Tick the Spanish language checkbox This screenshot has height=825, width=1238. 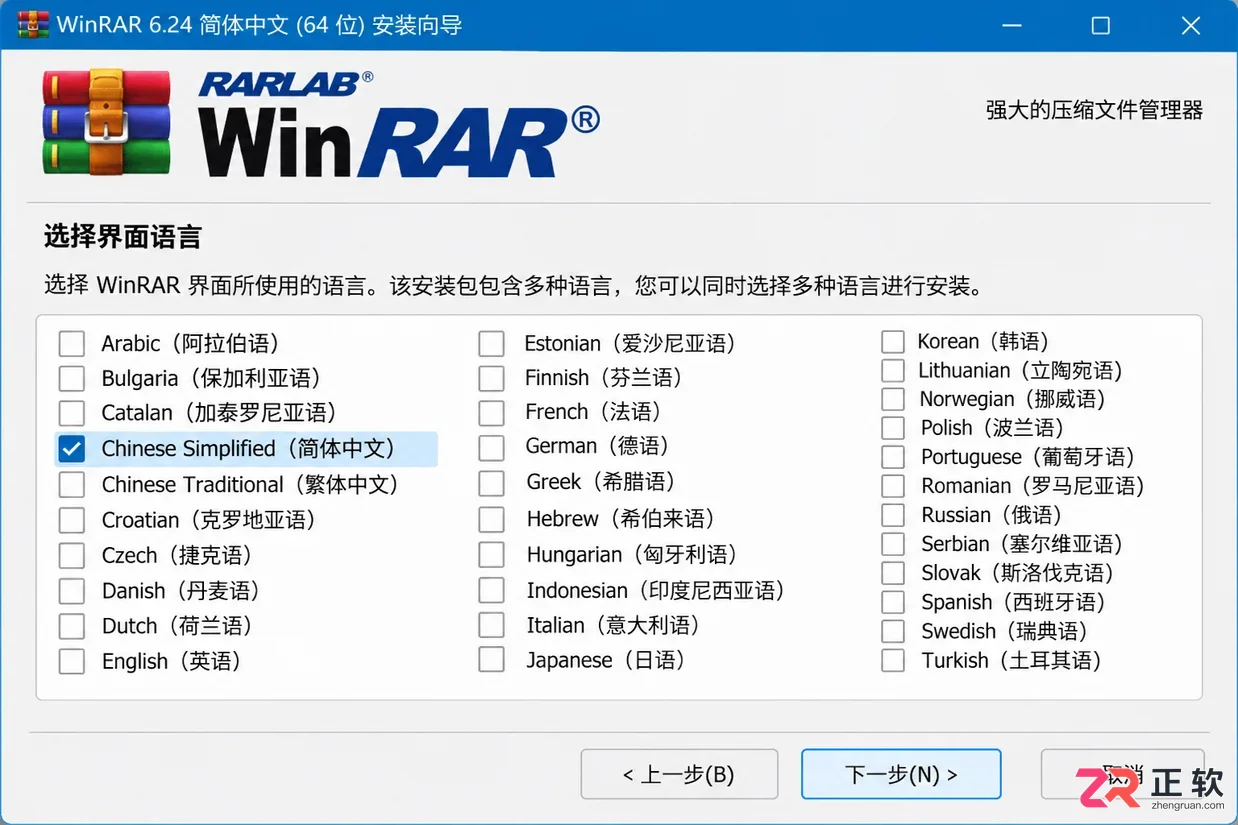click(893, 603)
